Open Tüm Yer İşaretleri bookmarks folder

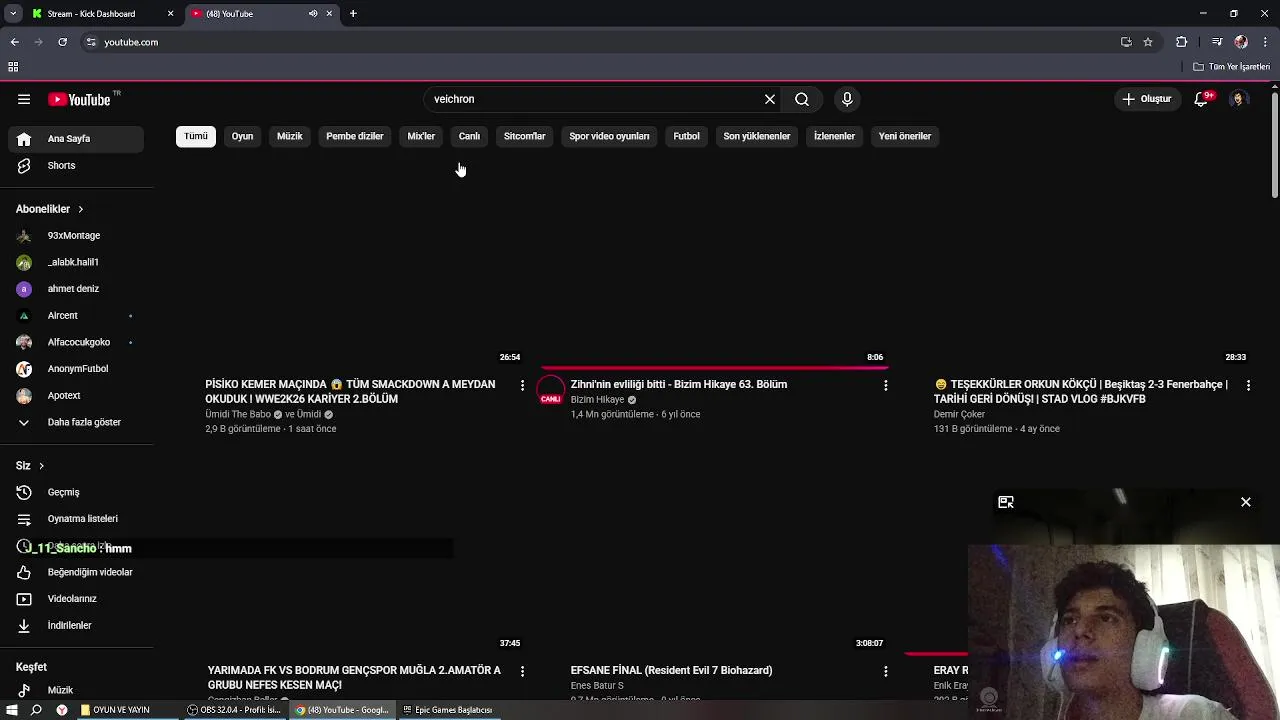point(1231,67)
